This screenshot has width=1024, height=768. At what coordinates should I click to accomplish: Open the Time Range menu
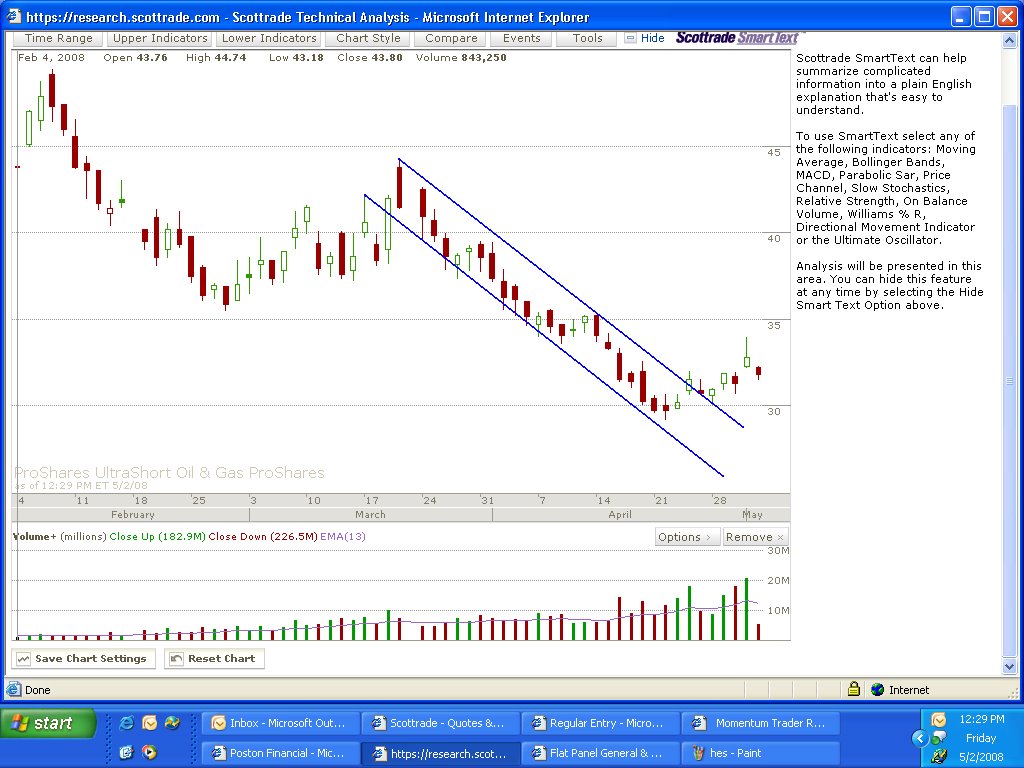click(x=59, y=38)
